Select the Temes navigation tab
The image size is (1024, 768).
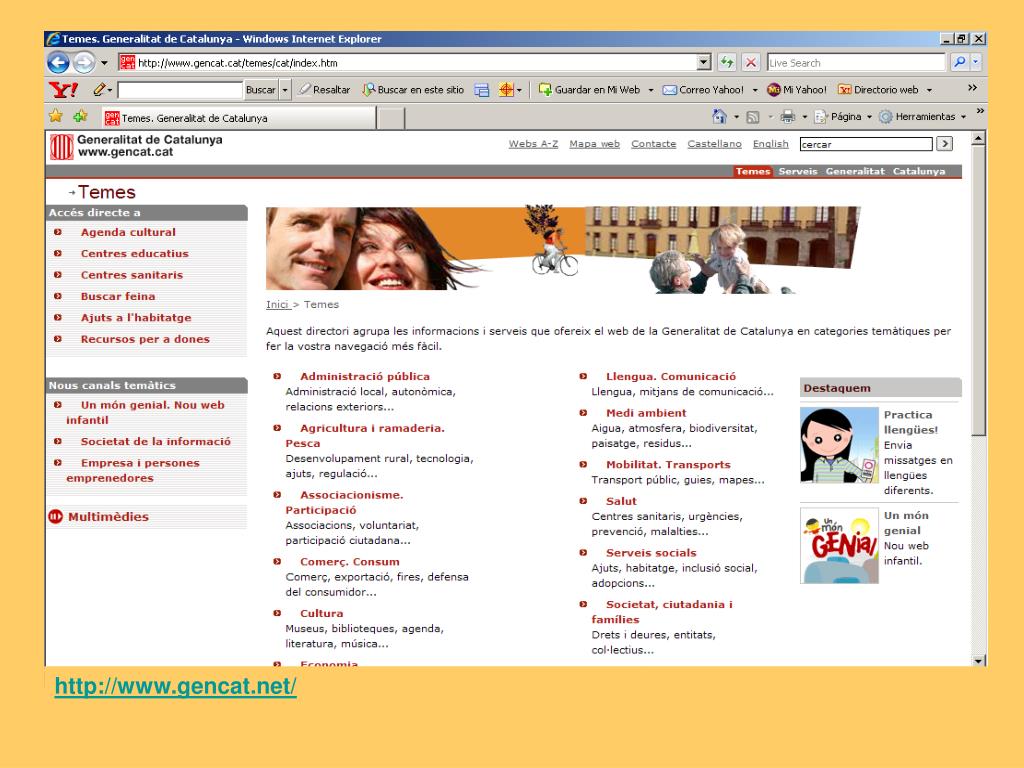click(753, 171)
